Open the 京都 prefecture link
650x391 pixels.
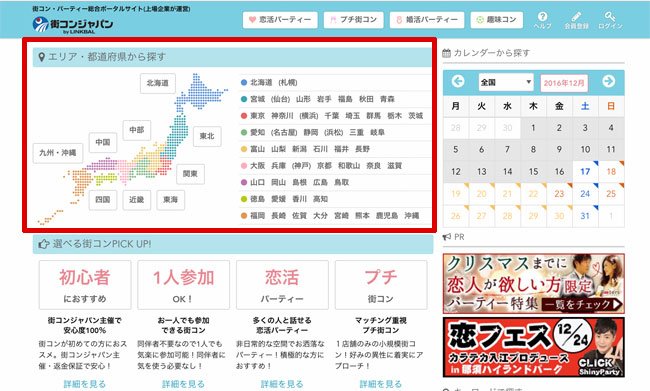pyautogui.click(x=324, y=165)
